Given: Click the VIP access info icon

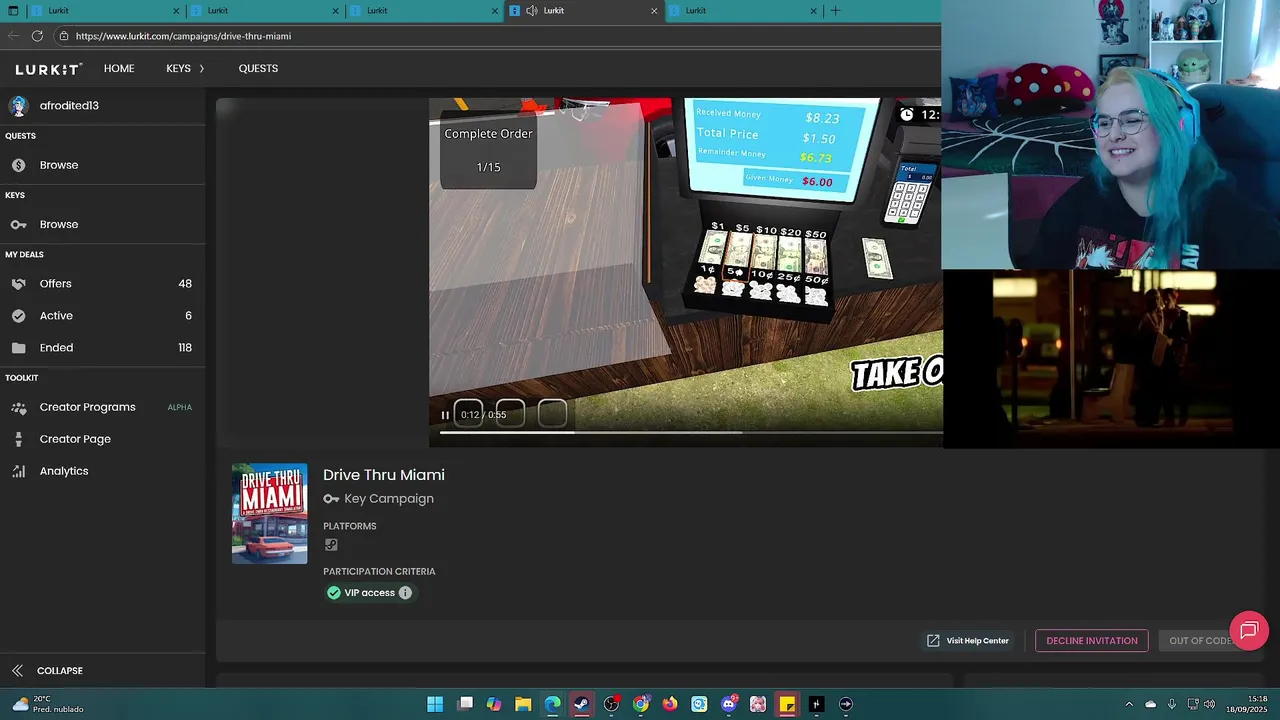Looking at the screenshot, I should 405,593.
